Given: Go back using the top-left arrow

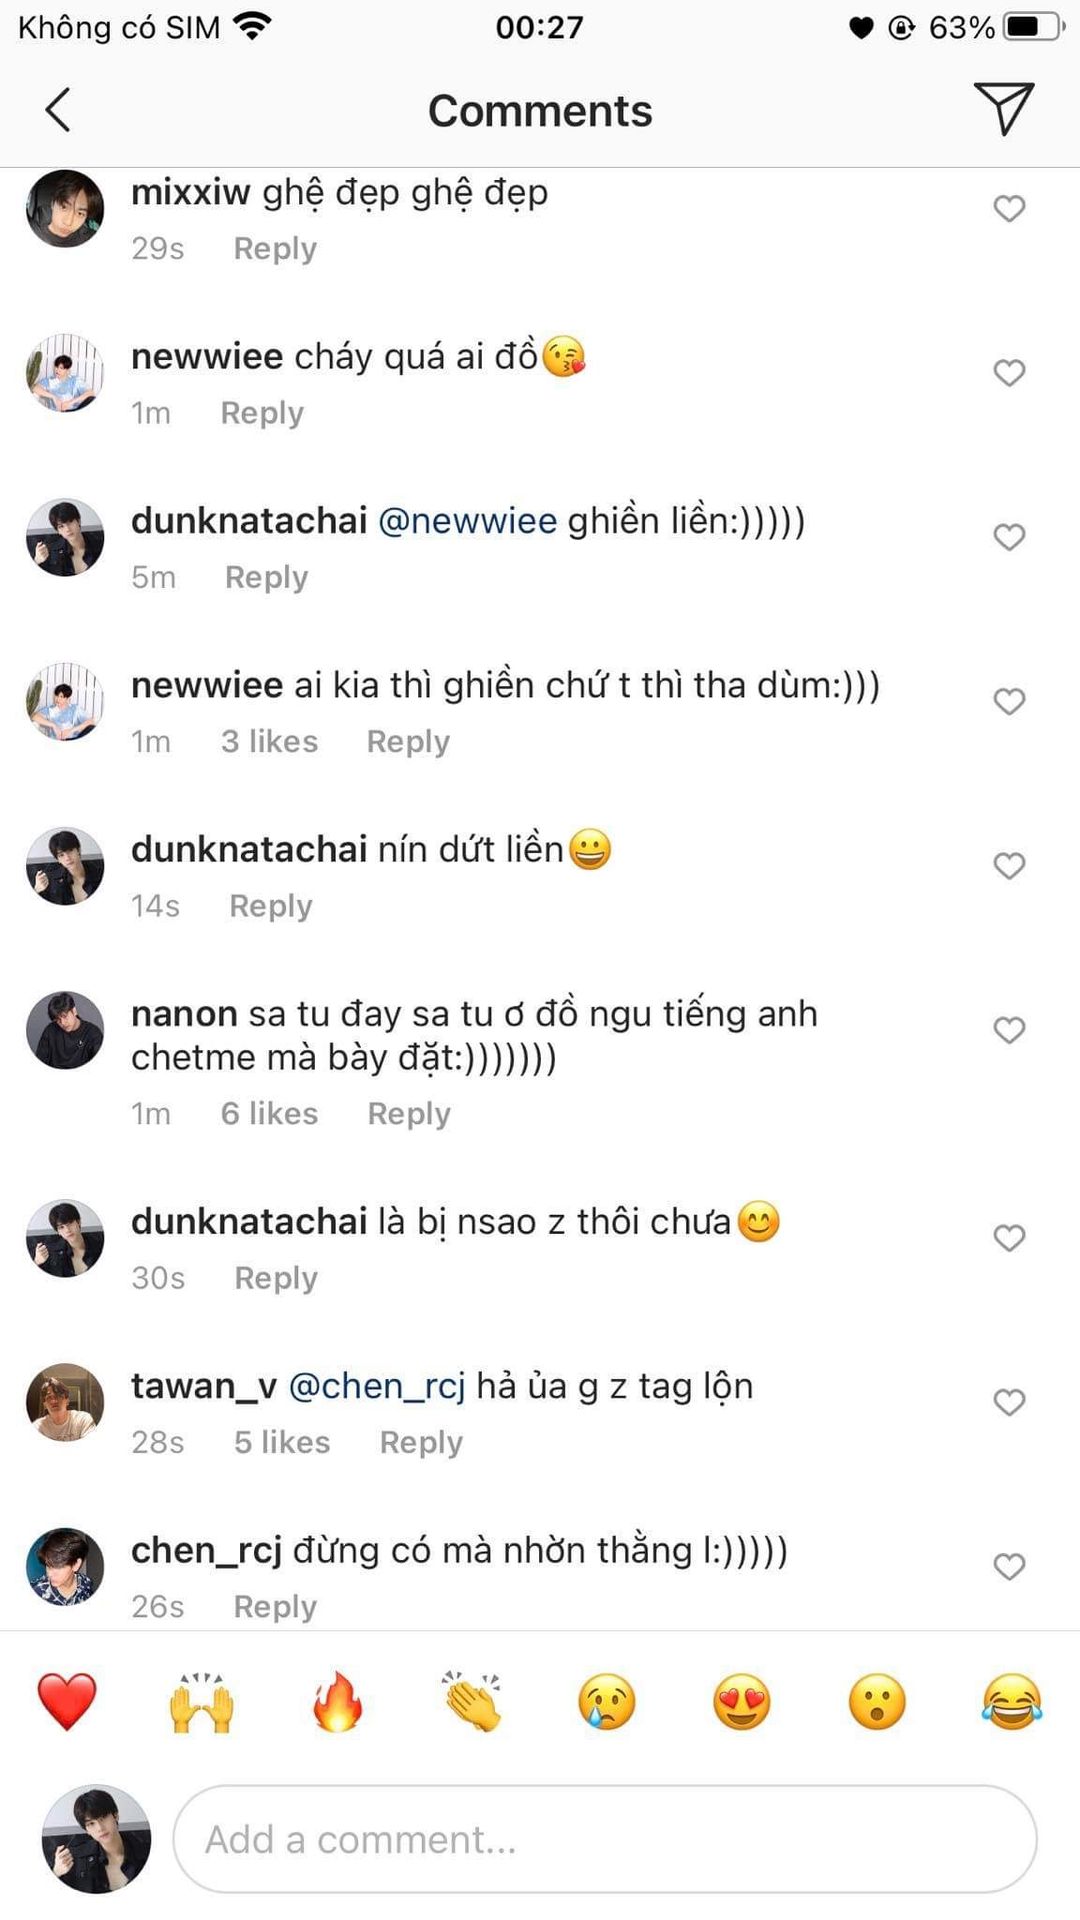Looking at the screenshot, I should (x=58, y=110).
